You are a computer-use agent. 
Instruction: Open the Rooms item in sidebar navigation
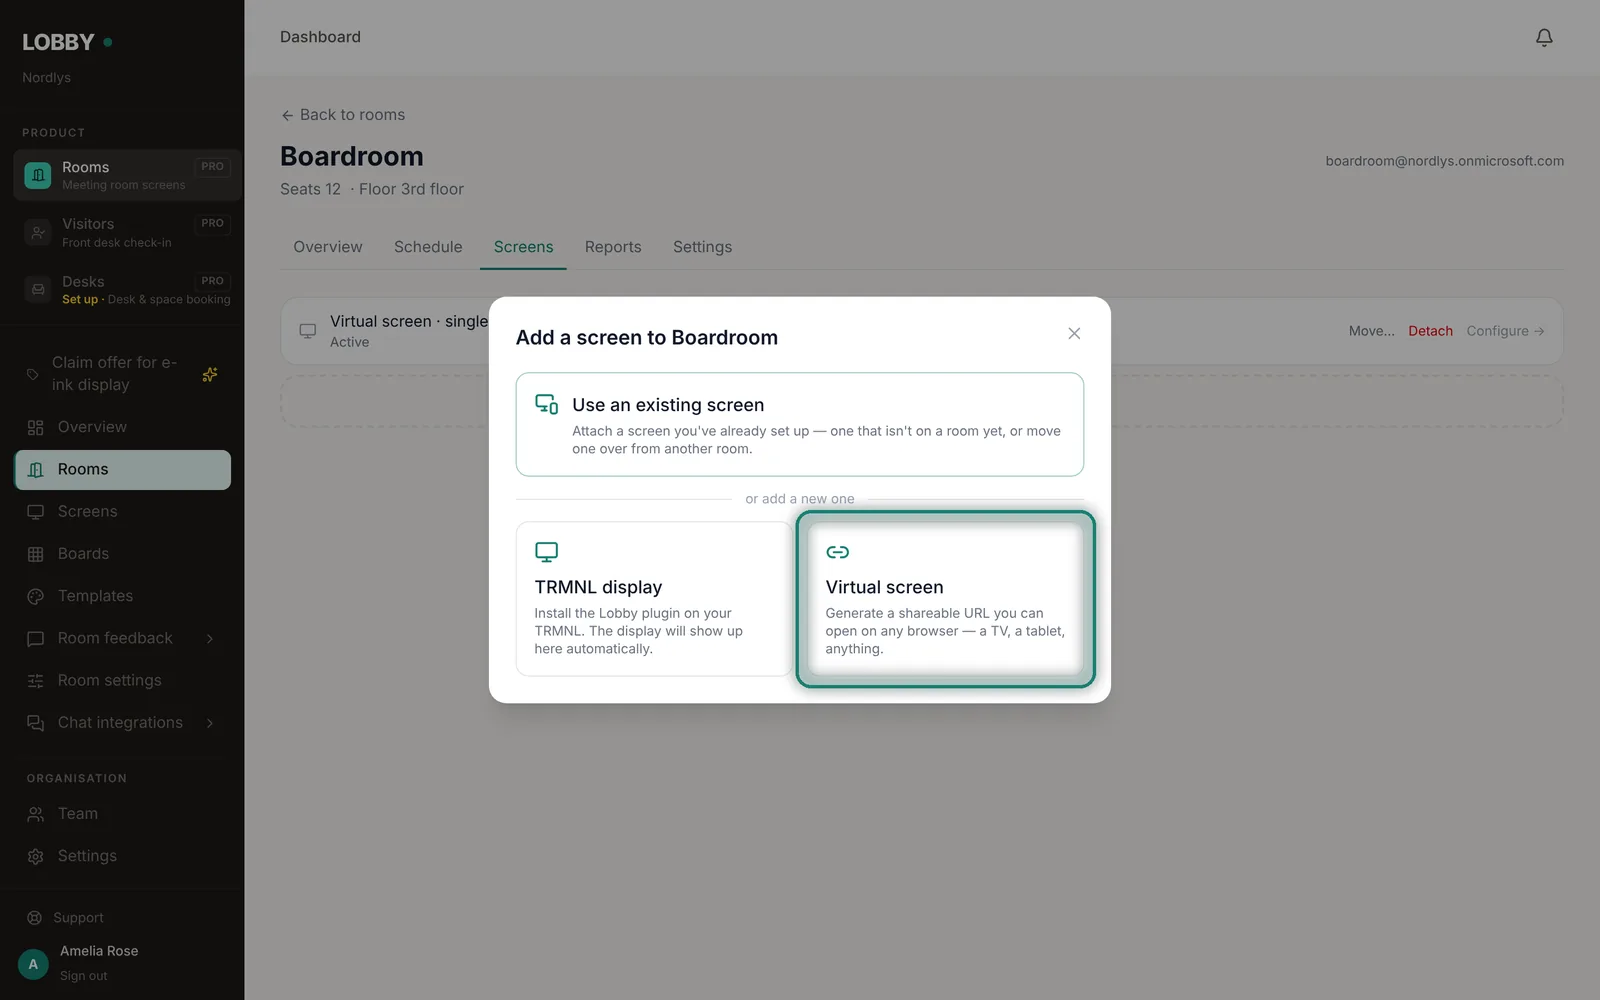[x=122, y=470]
